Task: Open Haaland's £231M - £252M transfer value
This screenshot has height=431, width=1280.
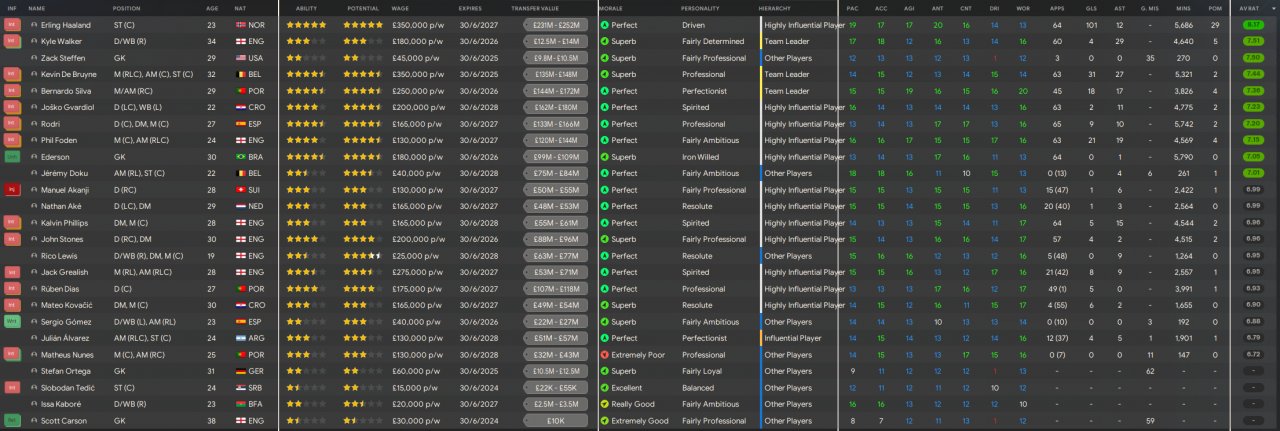Action: (556, 25)
